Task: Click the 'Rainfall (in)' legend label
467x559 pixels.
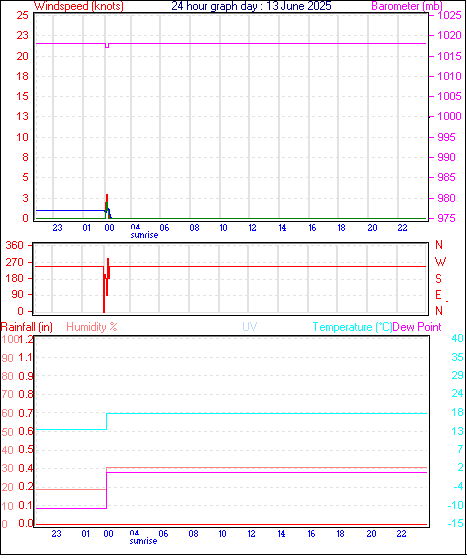Action: [x=27, y=327]
